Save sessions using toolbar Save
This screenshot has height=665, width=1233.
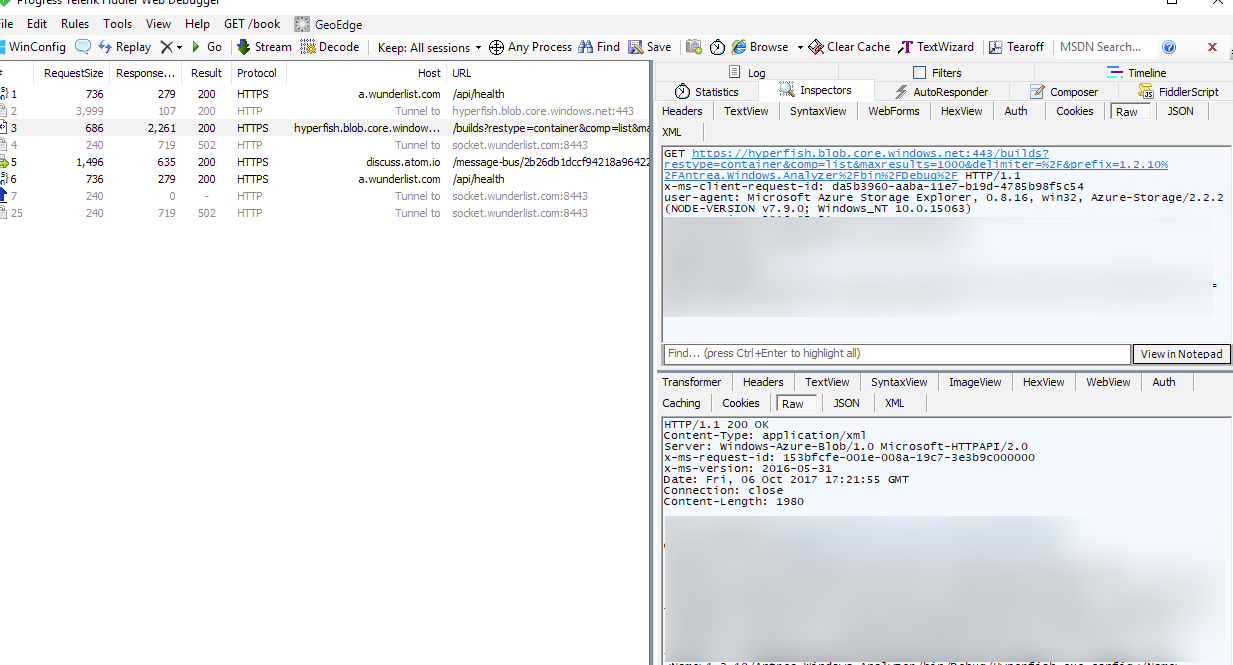point(650,47)
